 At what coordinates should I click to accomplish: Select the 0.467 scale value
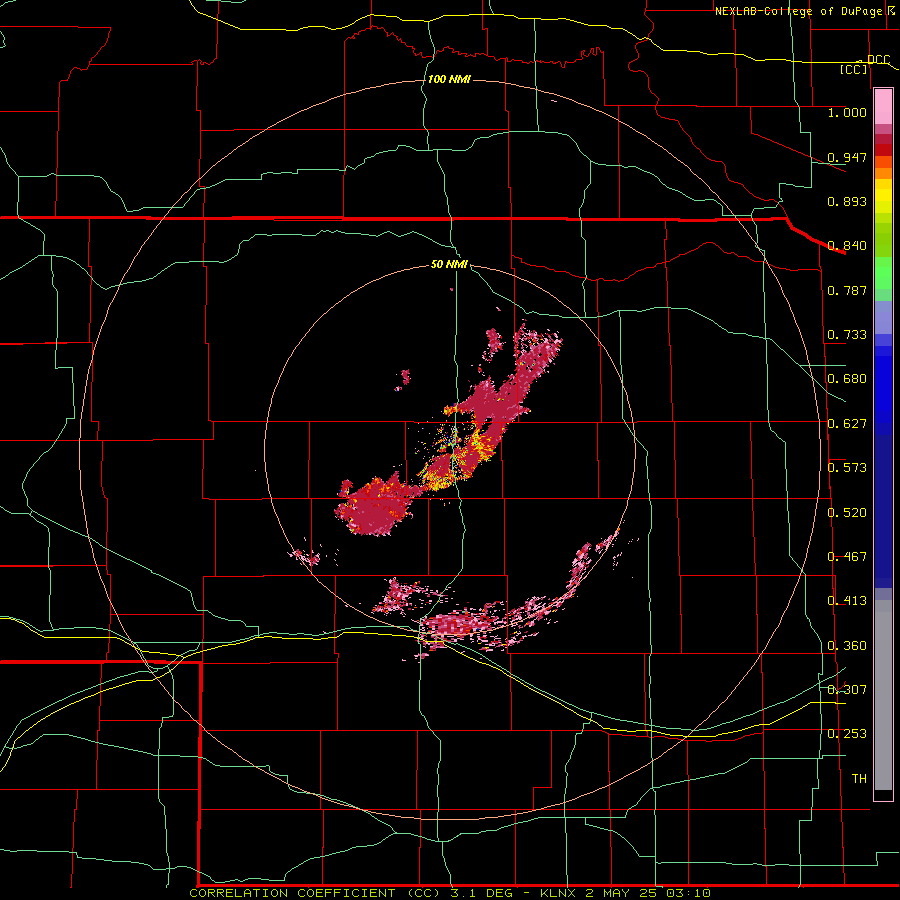pyautogui.click(x=847, y=557)
